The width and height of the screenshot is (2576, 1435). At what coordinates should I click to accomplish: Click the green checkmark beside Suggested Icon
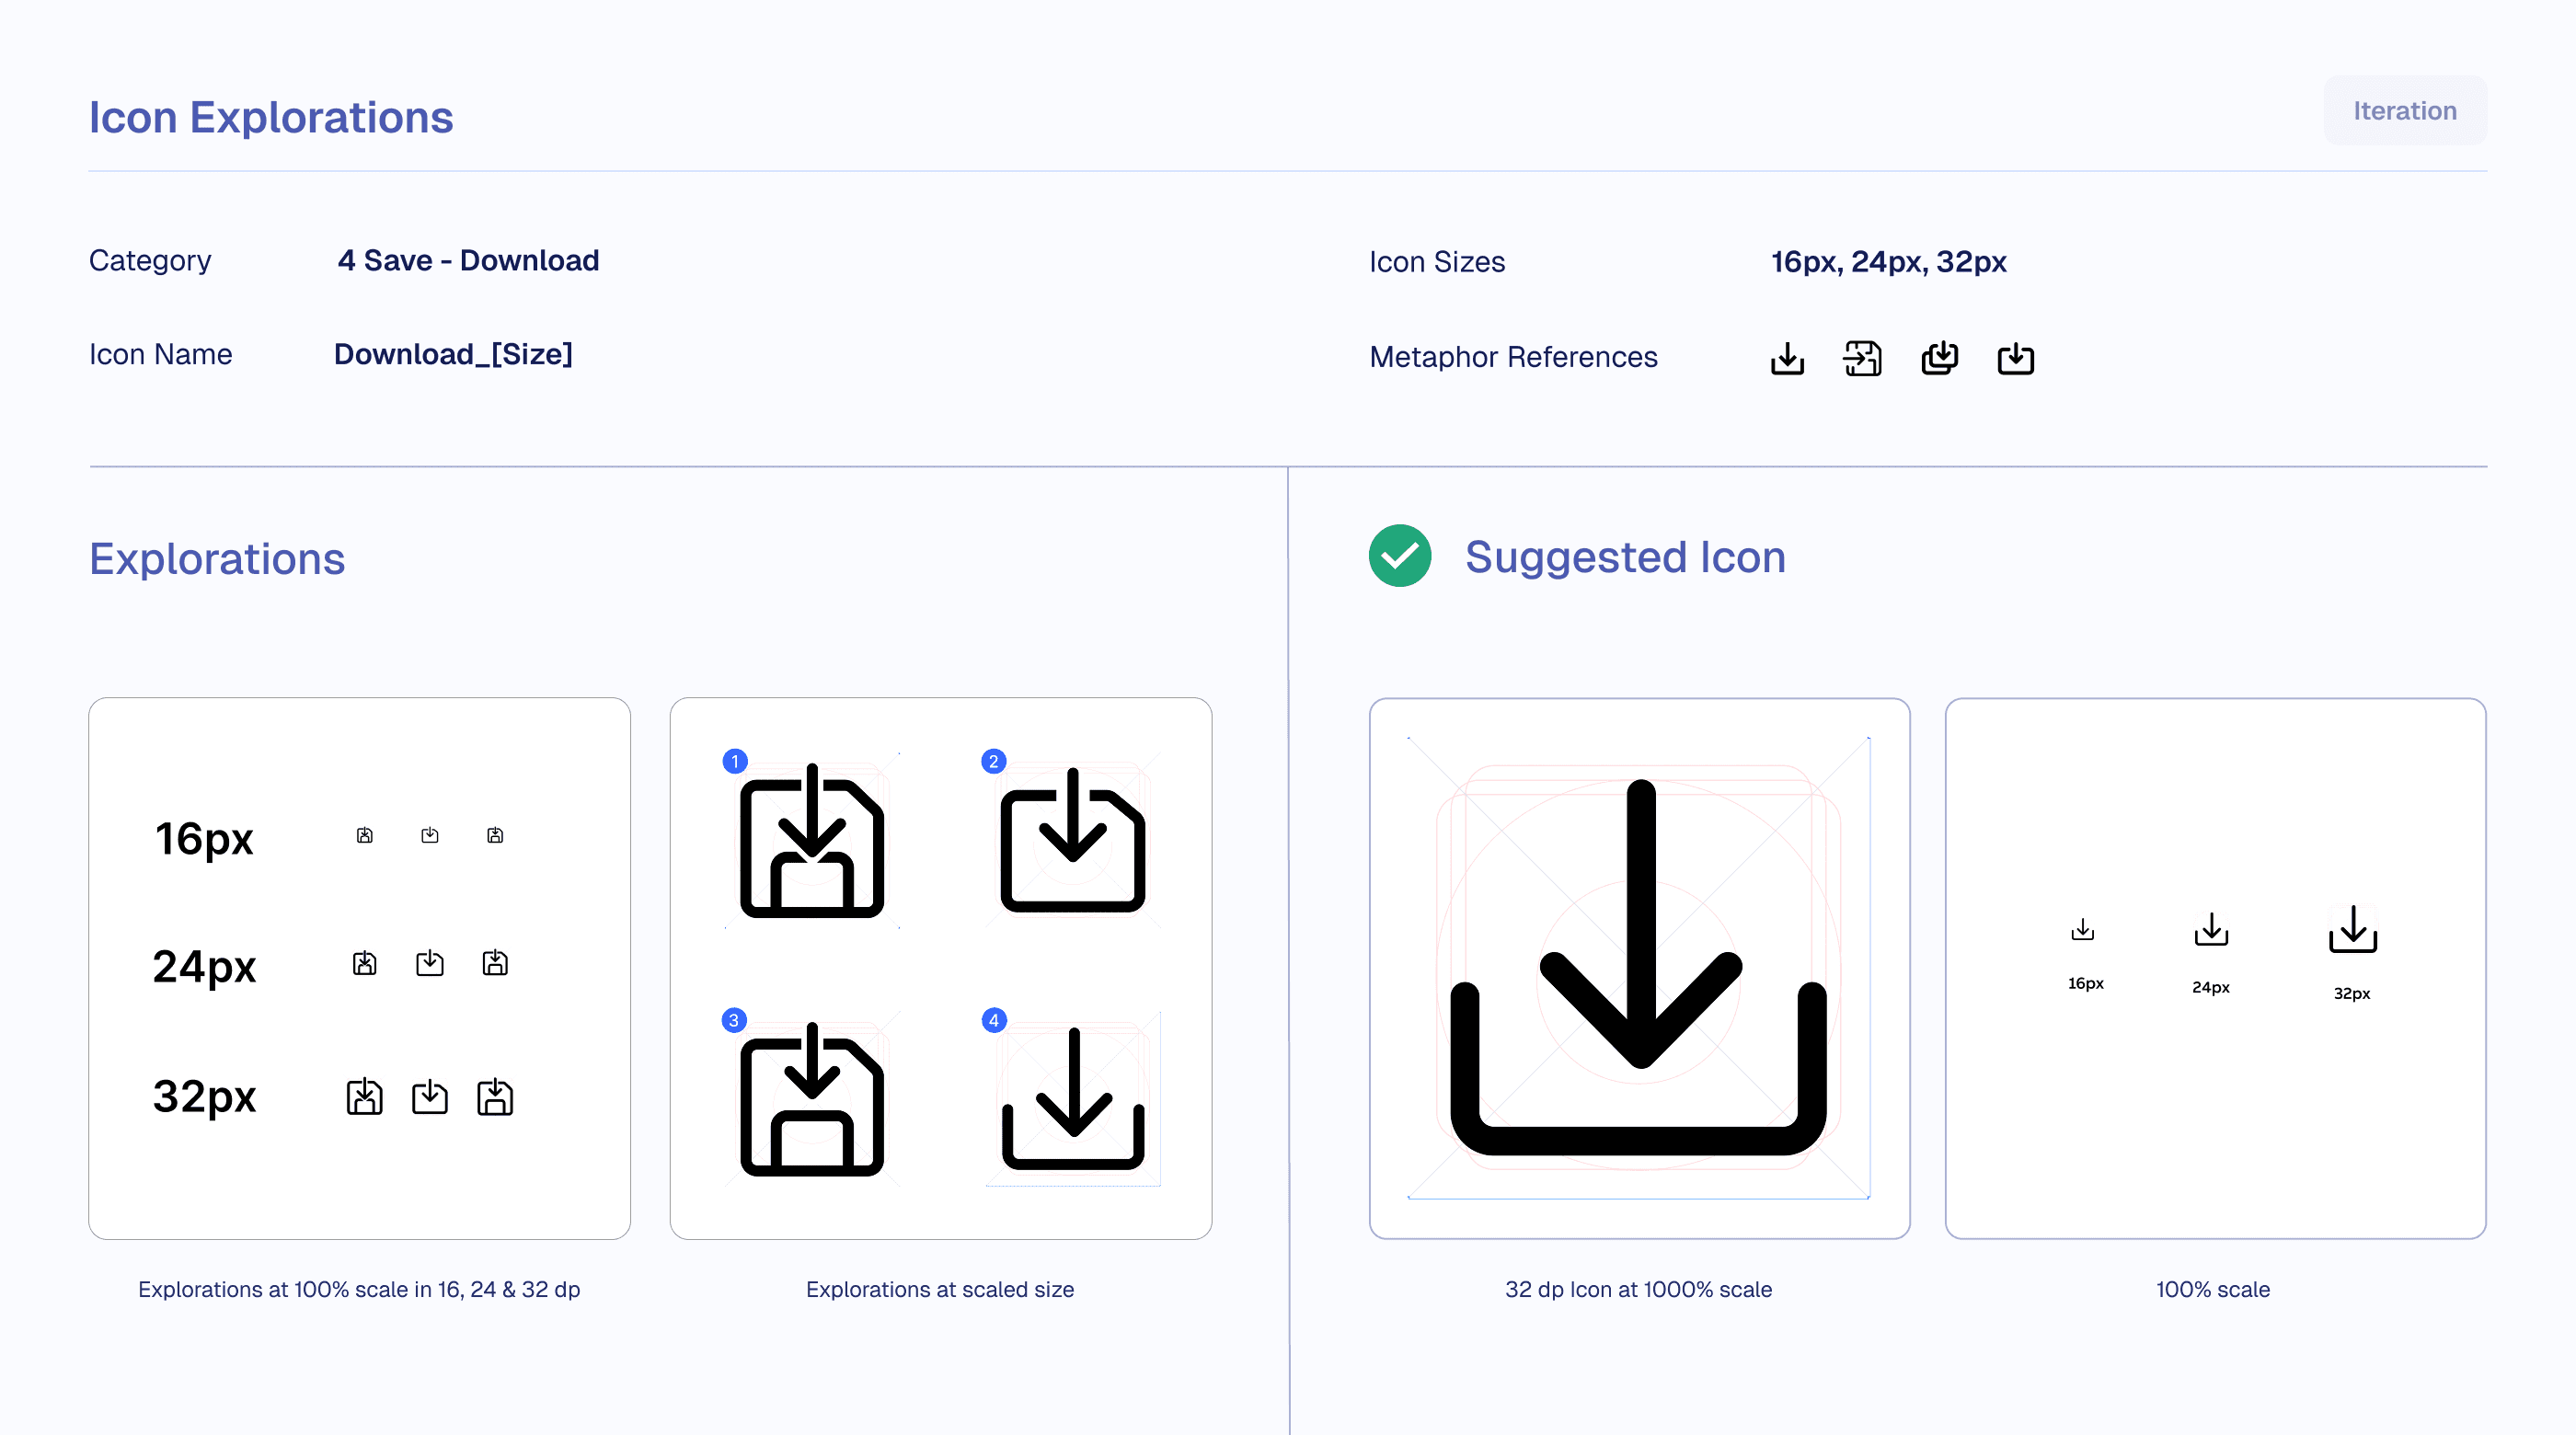coord(1399,556)
